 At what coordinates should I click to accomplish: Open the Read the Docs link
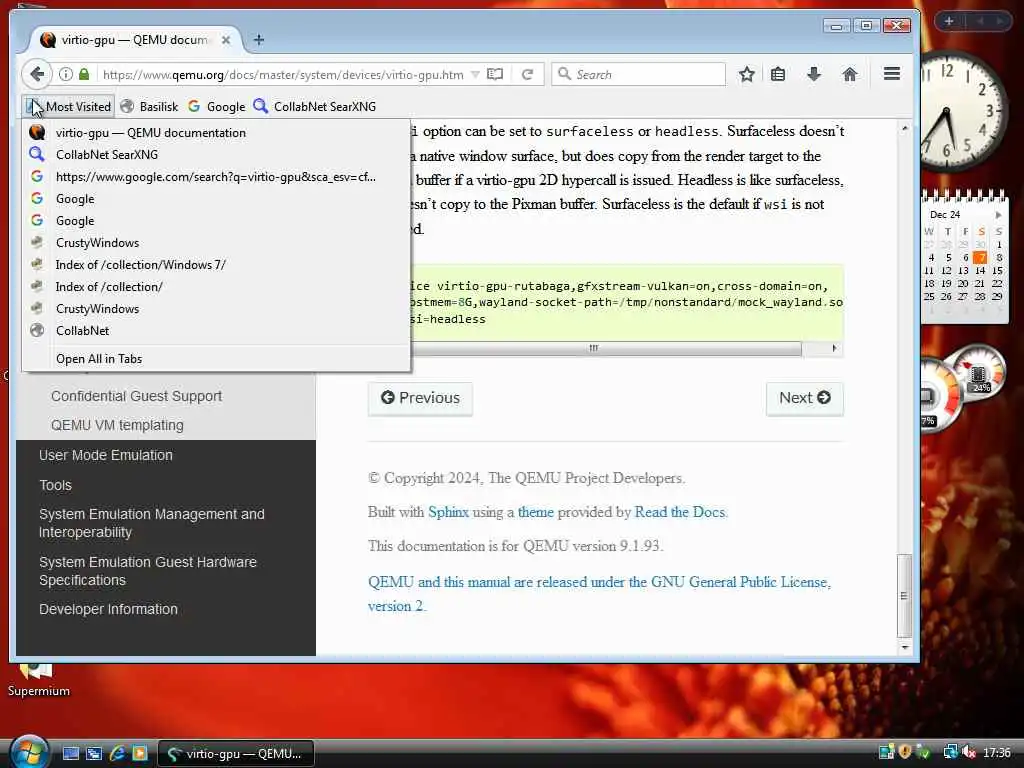click(680, 512)
